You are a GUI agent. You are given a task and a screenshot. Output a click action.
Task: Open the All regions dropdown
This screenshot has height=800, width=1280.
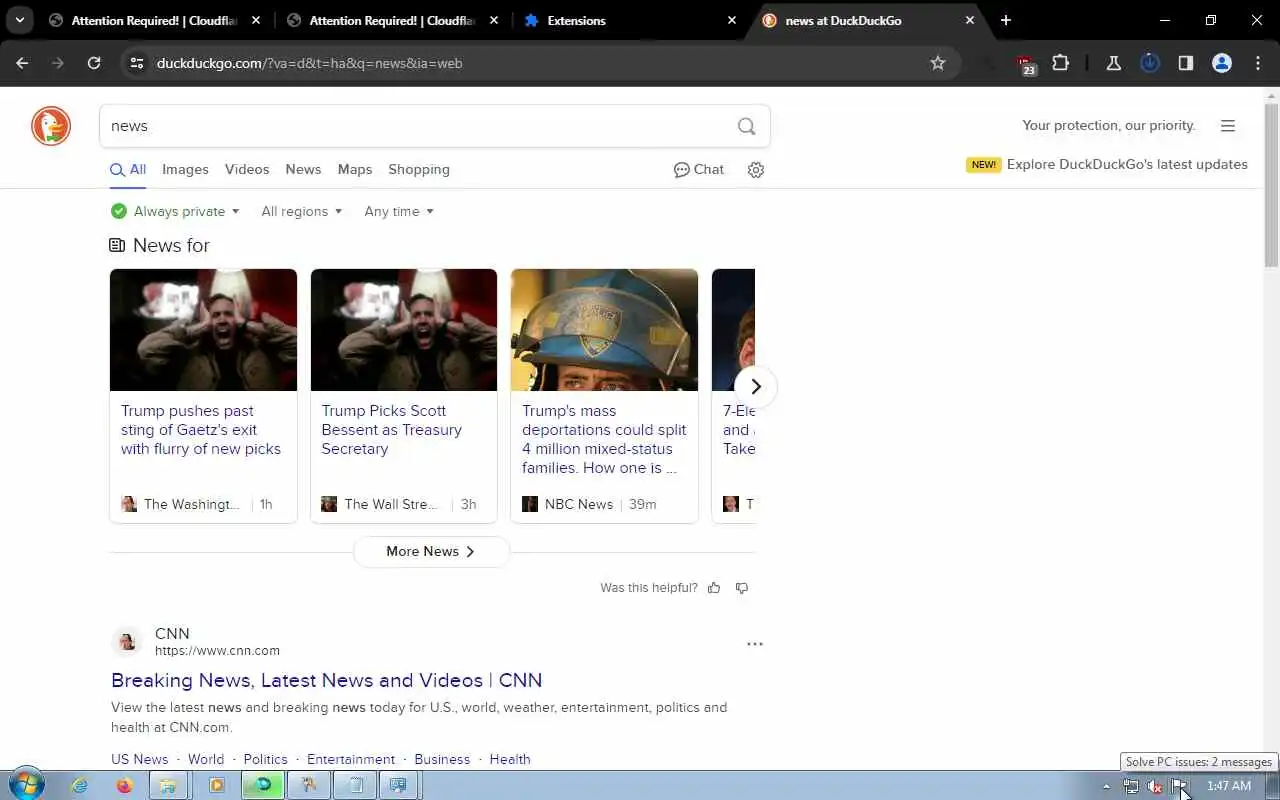coord(301,211)
